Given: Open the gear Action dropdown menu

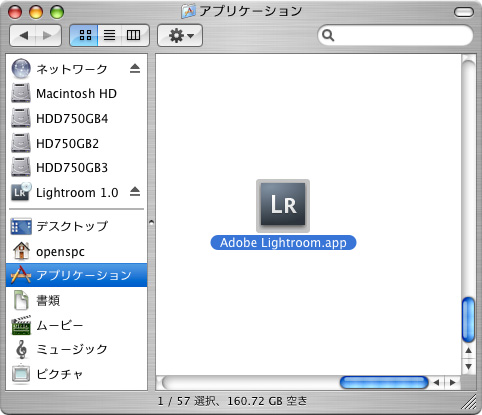Looking at the screenshot, I should coord(180,35).
